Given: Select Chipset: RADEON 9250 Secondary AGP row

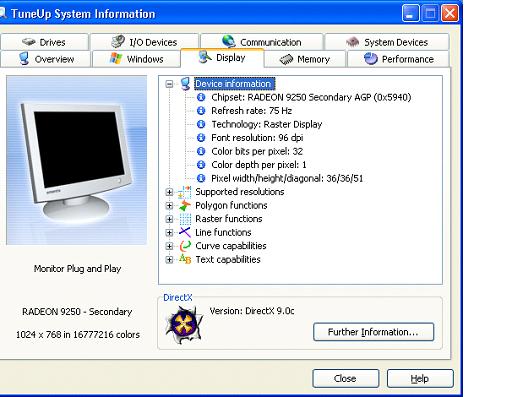Looking at the screenshot, I should click(311, 97).
